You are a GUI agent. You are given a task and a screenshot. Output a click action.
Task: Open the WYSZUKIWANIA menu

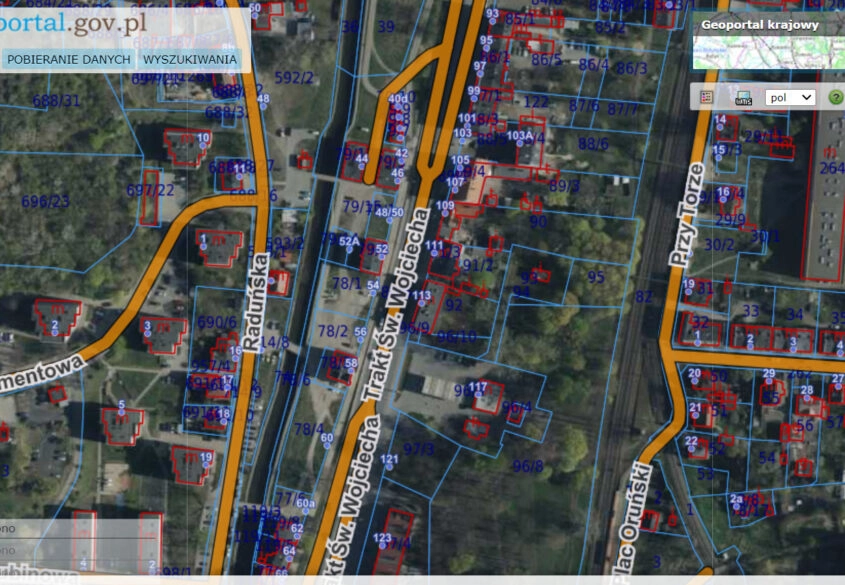pyautogui.click(x=190, y=59)
